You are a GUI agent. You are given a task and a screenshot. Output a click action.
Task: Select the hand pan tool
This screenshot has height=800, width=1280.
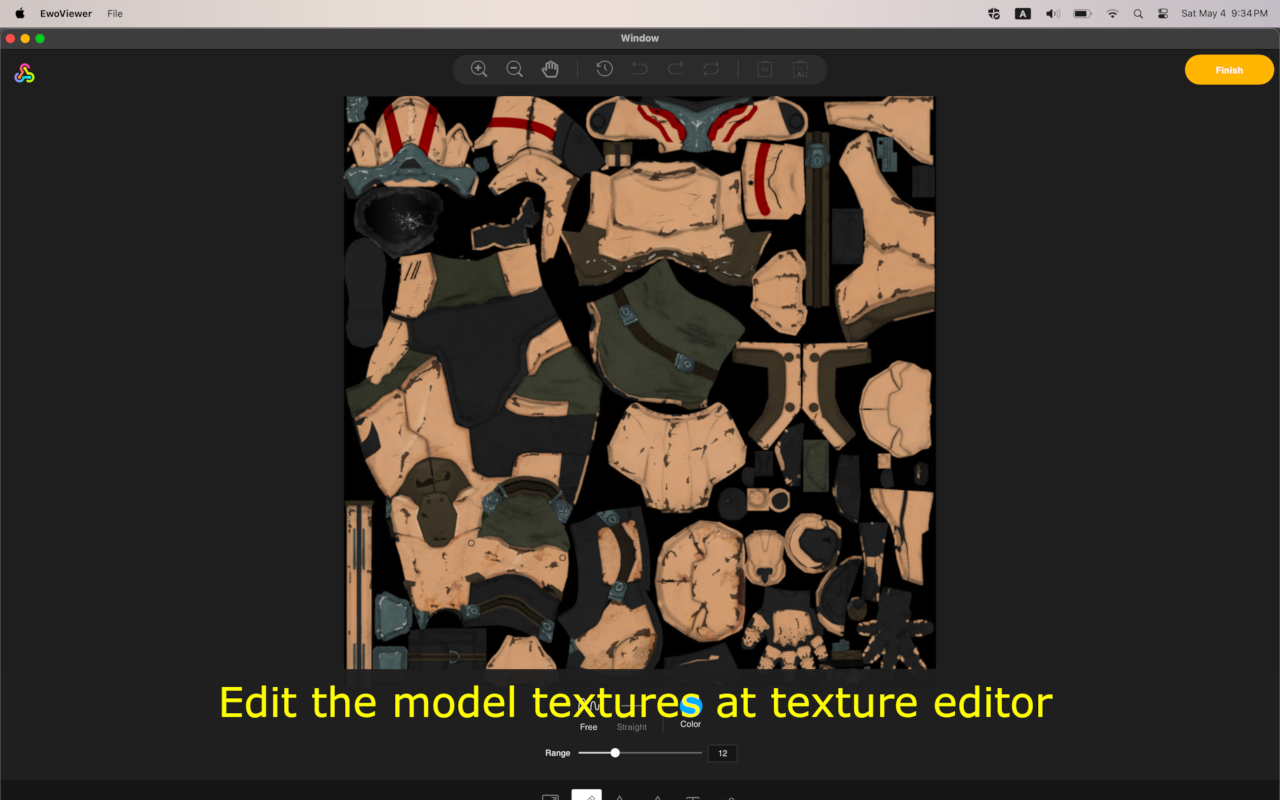[550, 69]
